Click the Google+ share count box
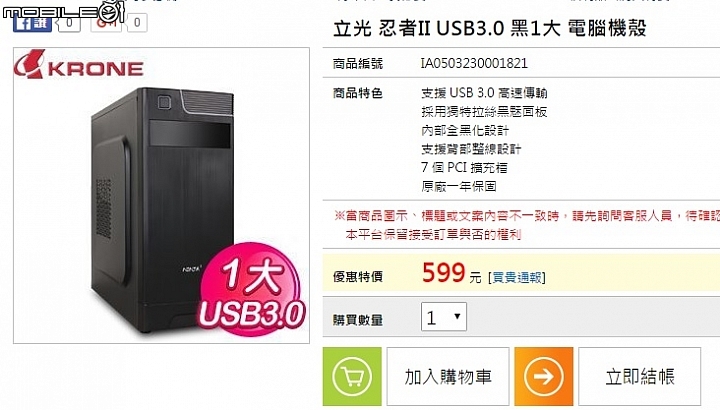The image size is (720, 410). (136, 22)
